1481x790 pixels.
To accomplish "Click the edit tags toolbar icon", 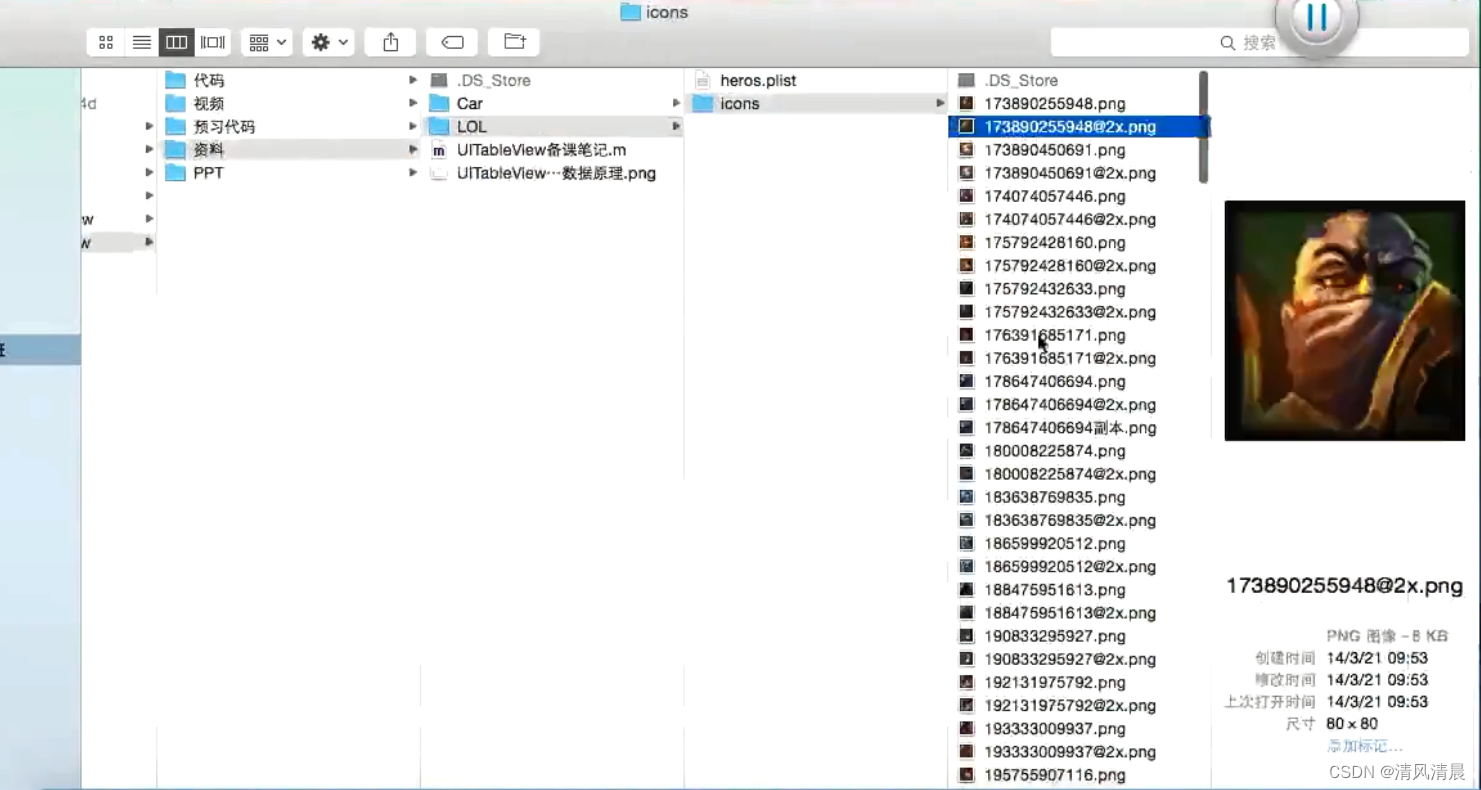I will (452, 42).
